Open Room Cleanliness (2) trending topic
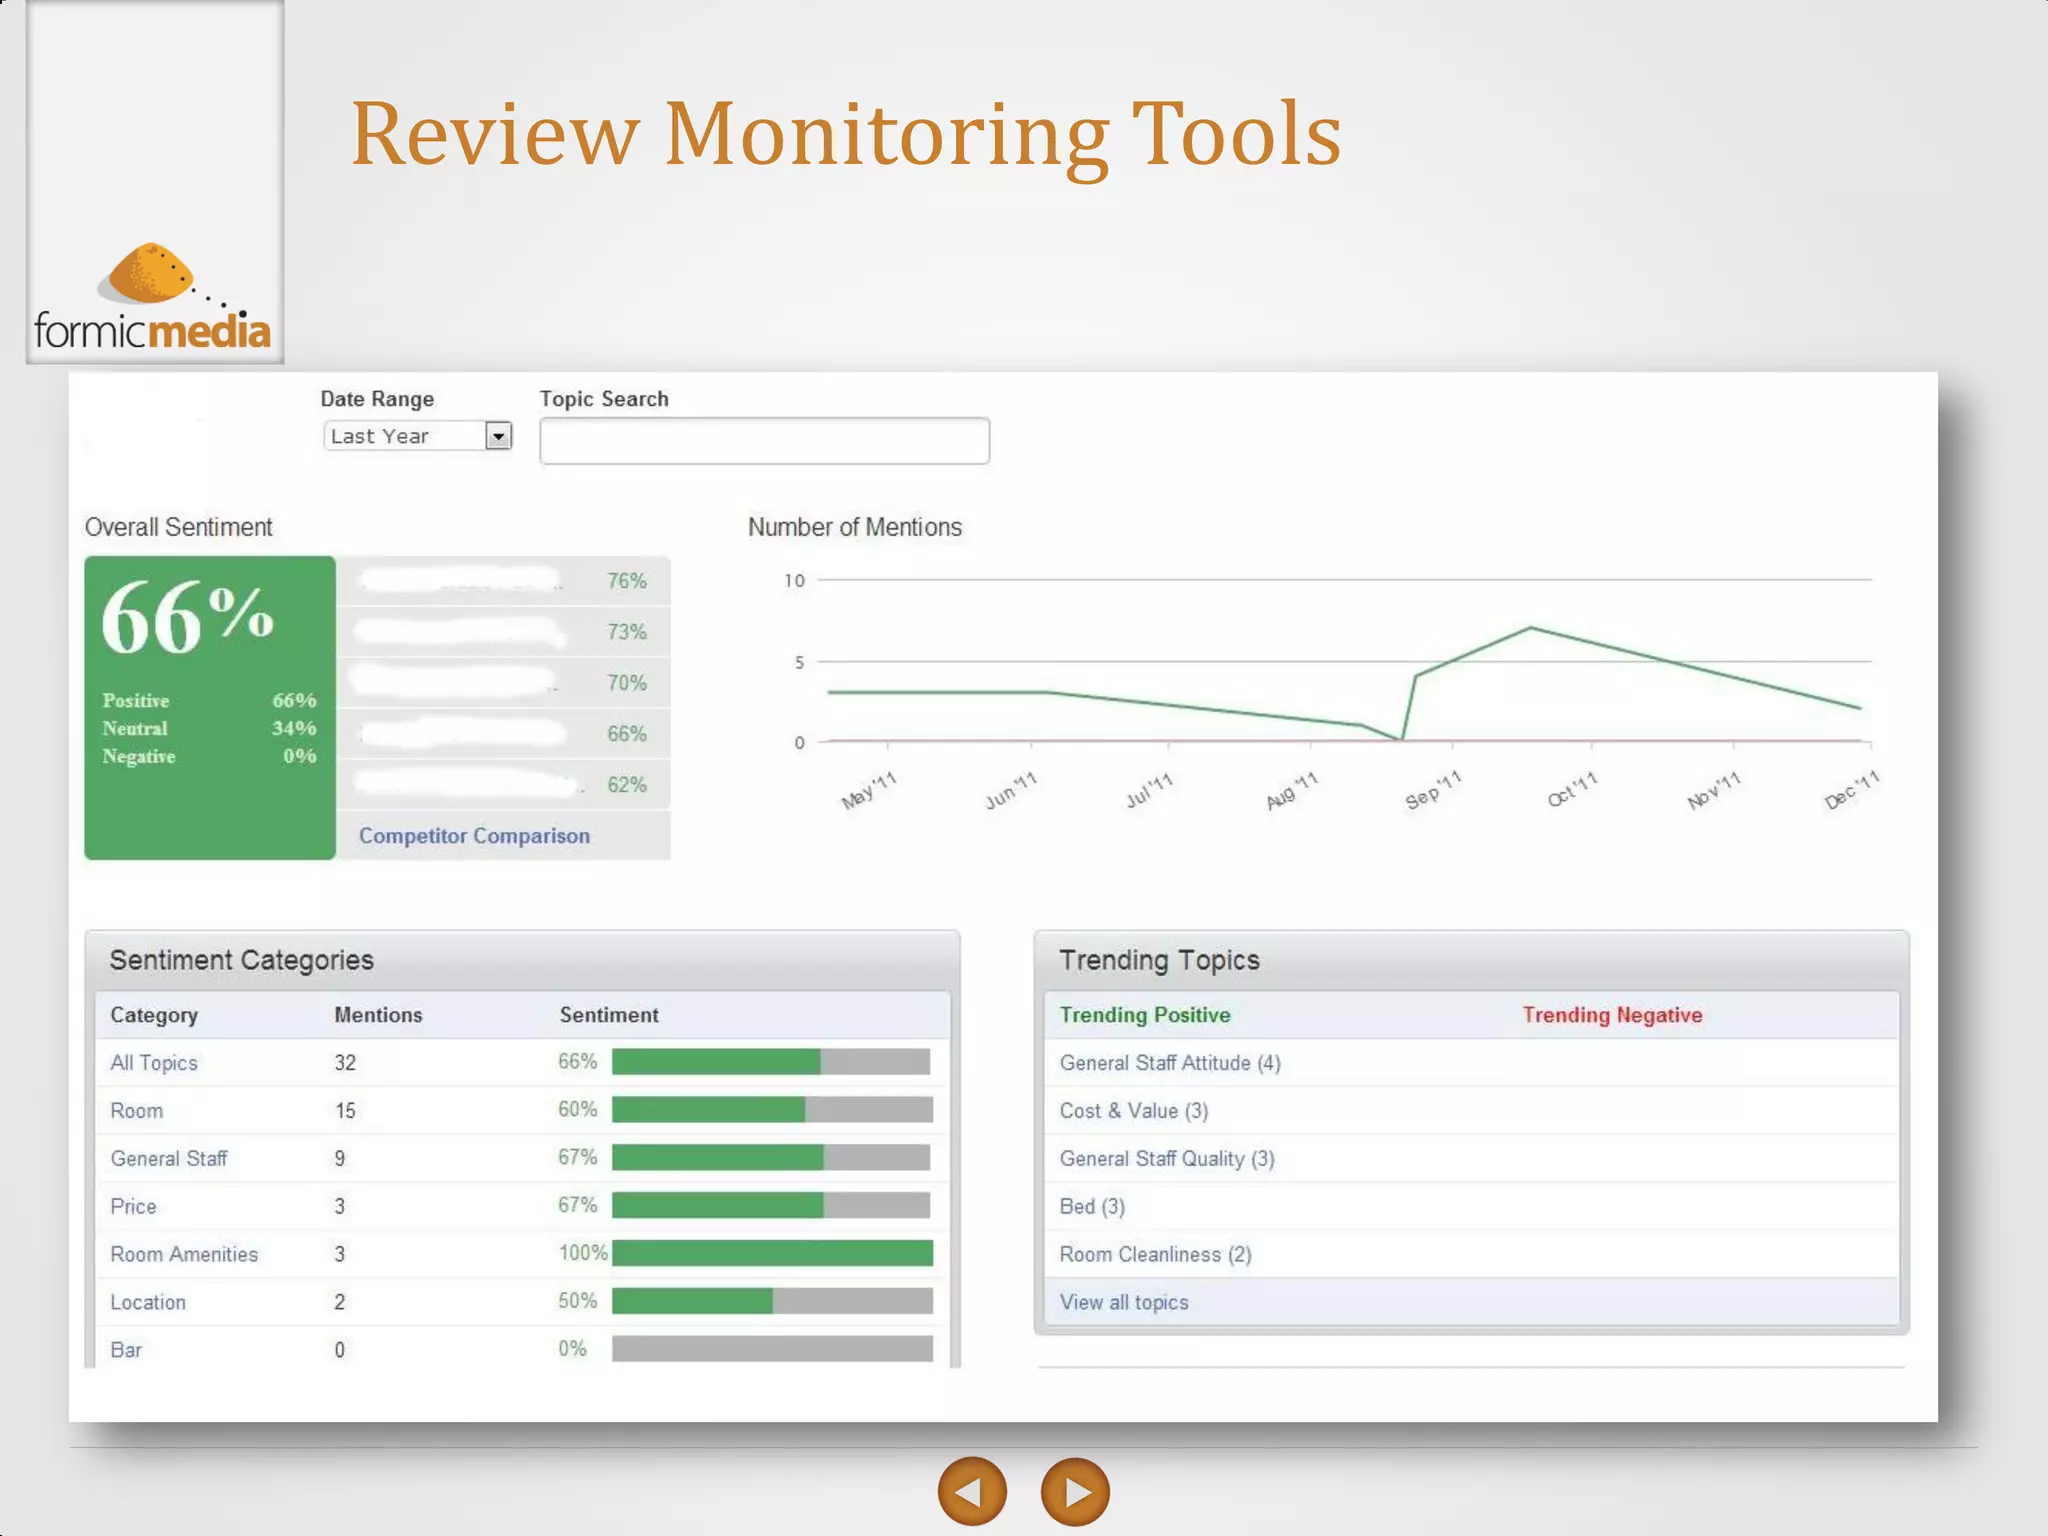The width and height of the screenshot is (2048, 1536). tap(1155, 1255)
